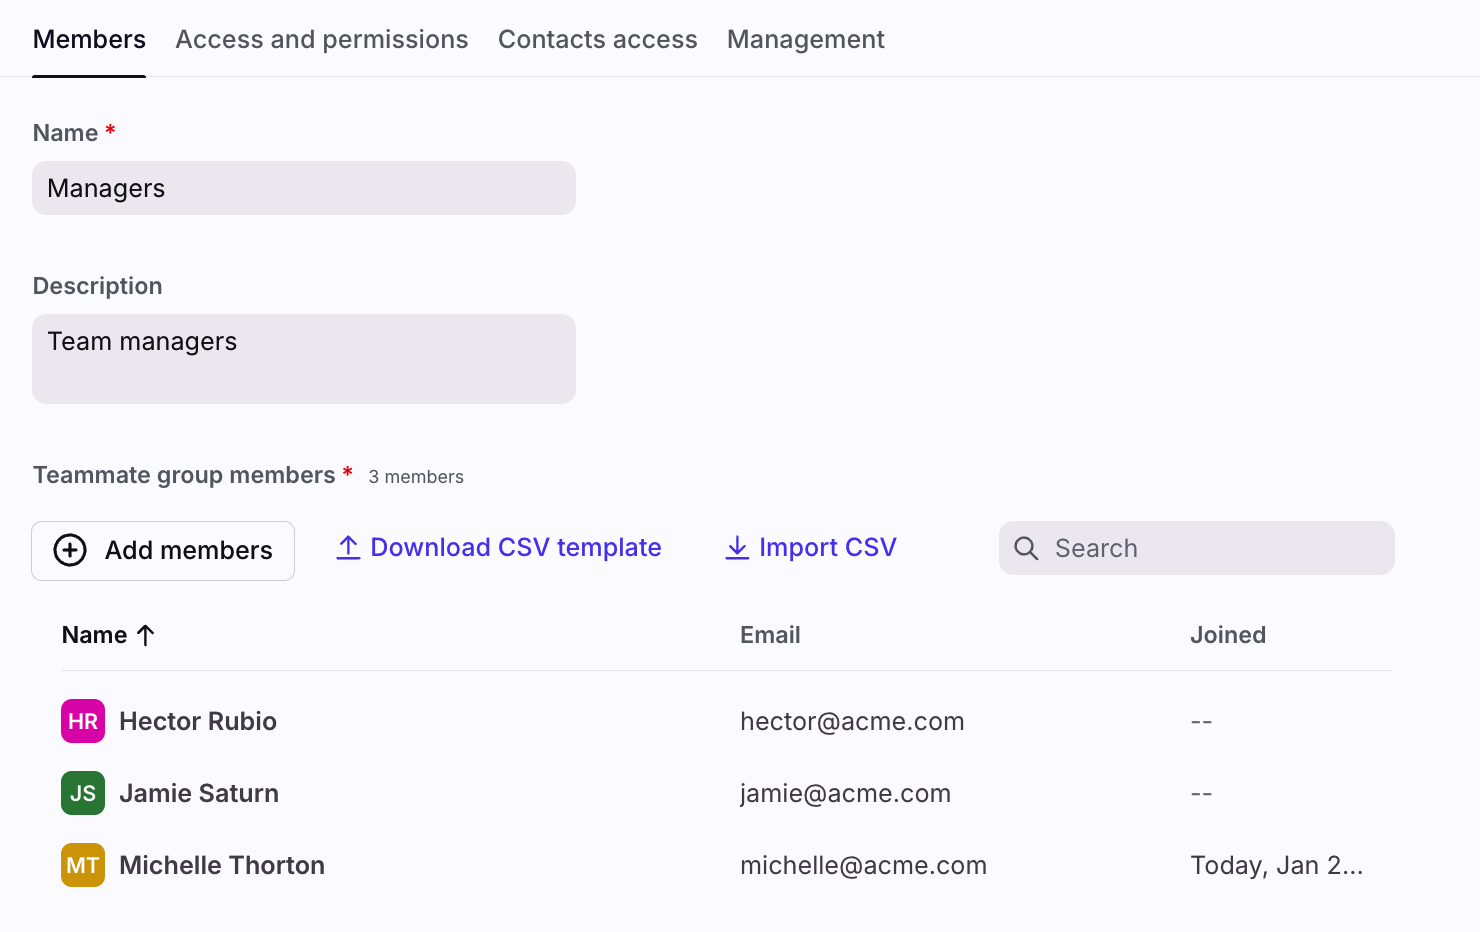Screen dimensions: 1480x932
Task: Switch to the Access and permissions tab
Action: point(322,39)
